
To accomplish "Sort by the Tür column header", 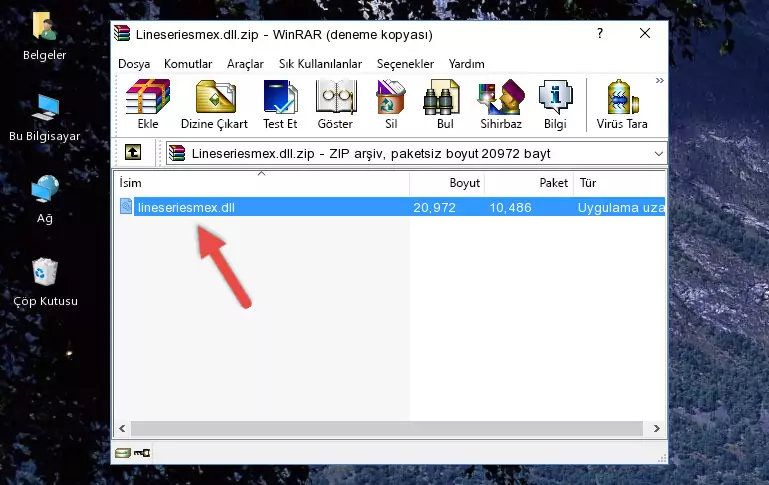I will [x=619, y=183].
